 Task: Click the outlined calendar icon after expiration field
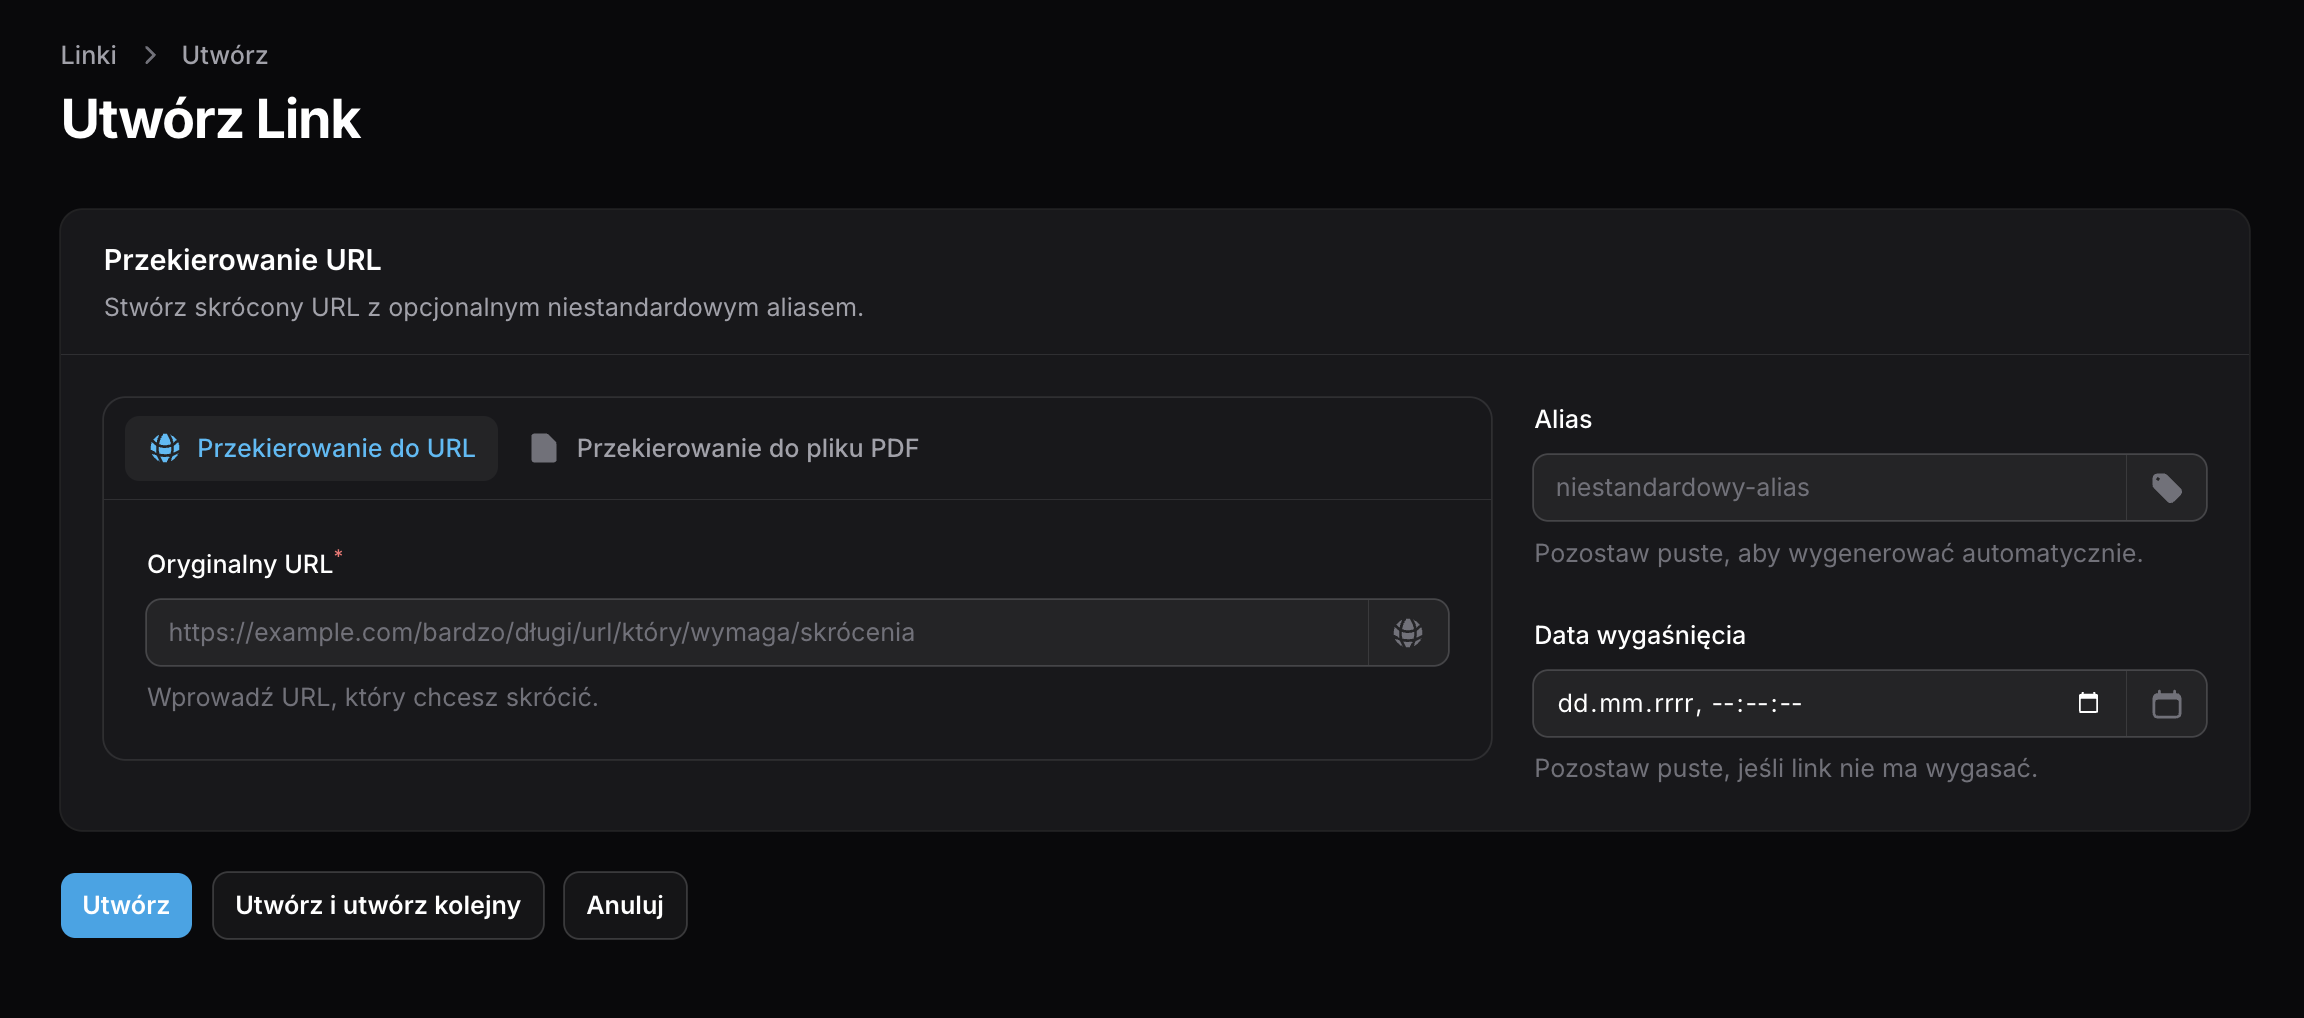[x=2166, y=704]
